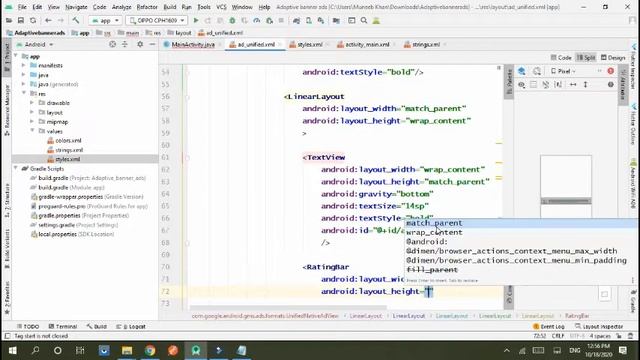Click the orientation icon beside Pixel
Screen dimensions: 640x360
tap(537, 71)
